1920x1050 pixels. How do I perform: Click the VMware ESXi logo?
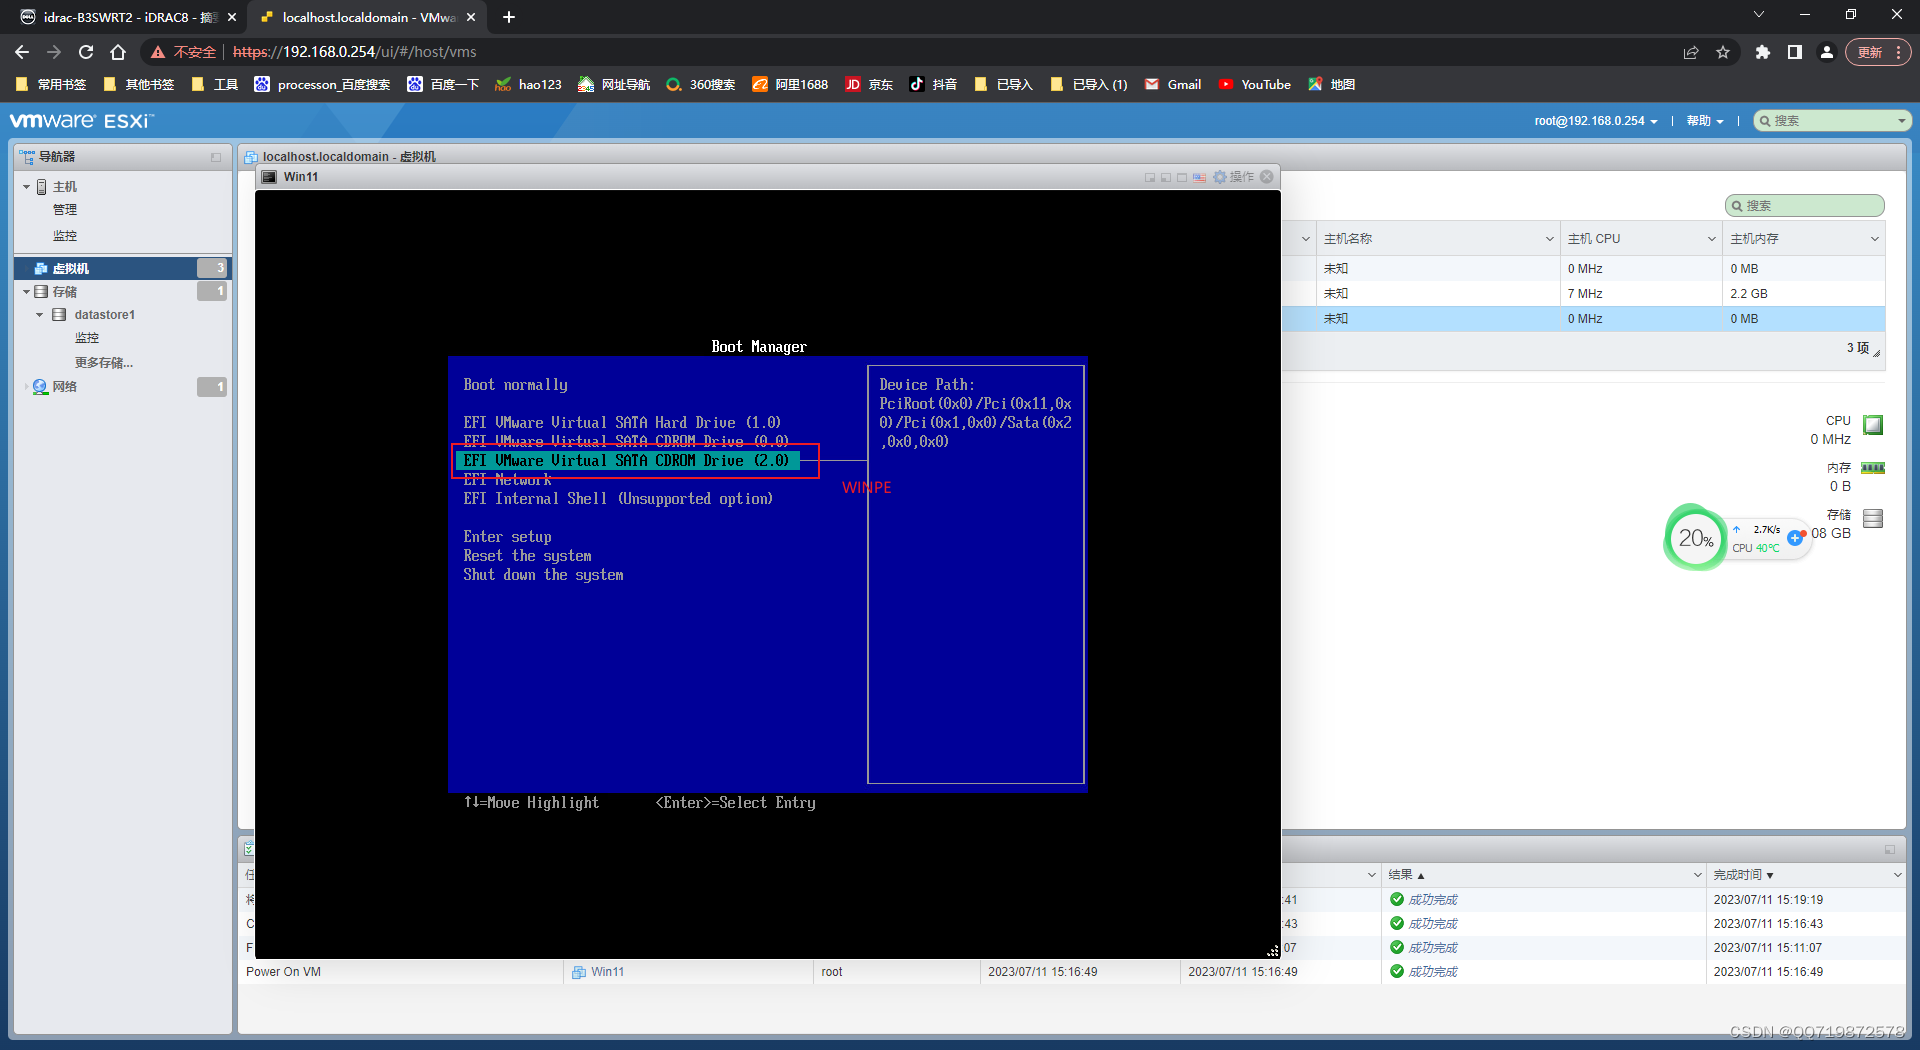point(80,120)
